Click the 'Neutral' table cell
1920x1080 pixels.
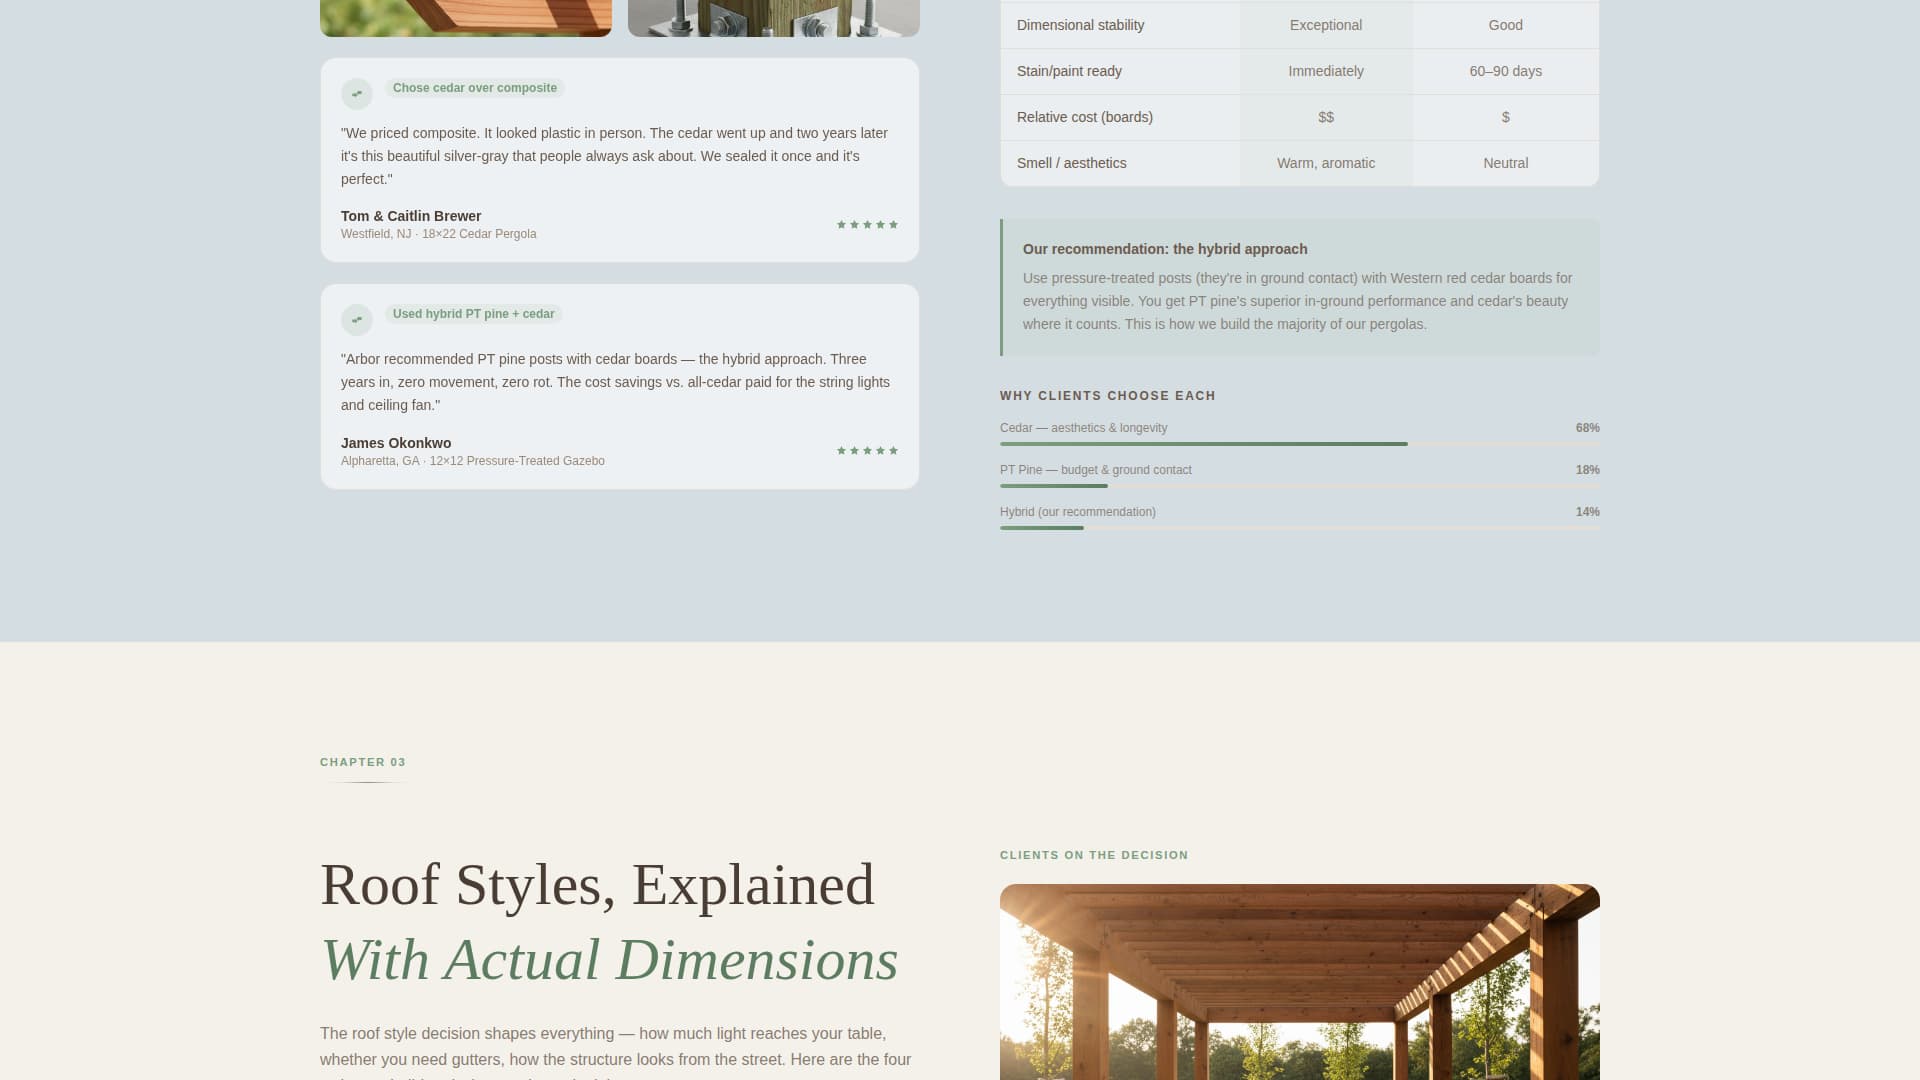pyautogui.click(x=1506, y=163)
